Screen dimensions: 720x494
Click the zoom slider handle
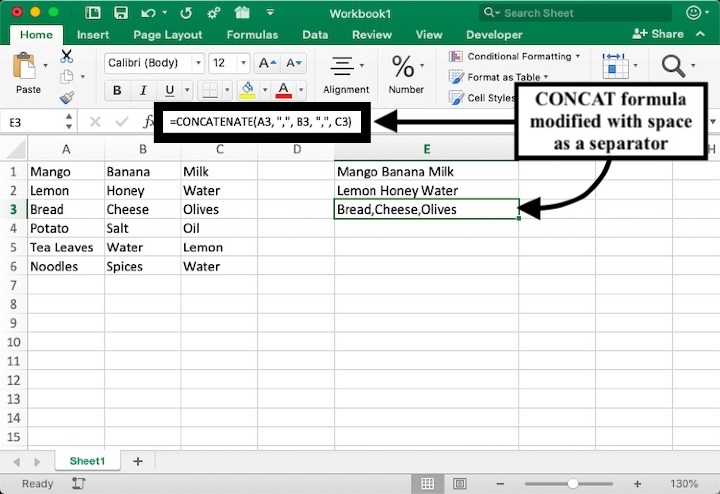(573, 483)
